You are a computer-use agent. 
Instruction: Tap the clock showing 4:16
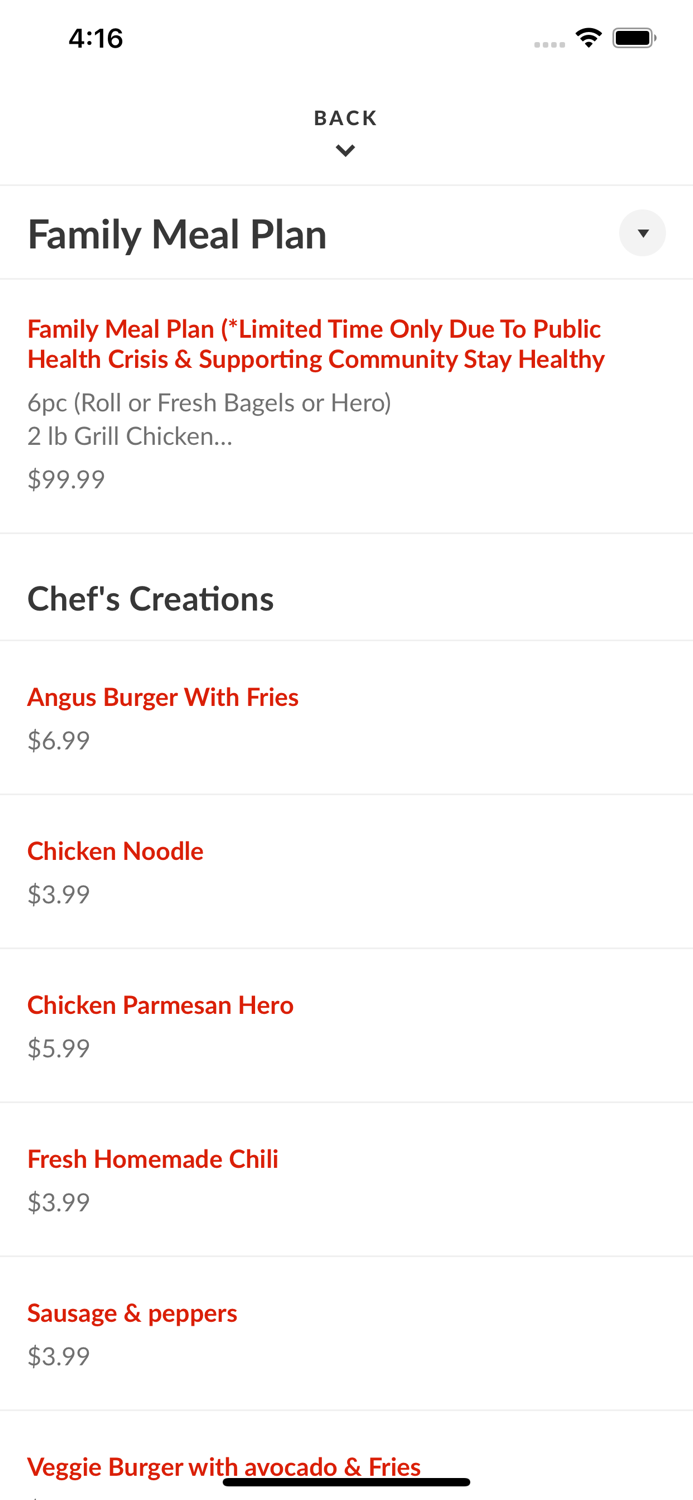(96, 38)
